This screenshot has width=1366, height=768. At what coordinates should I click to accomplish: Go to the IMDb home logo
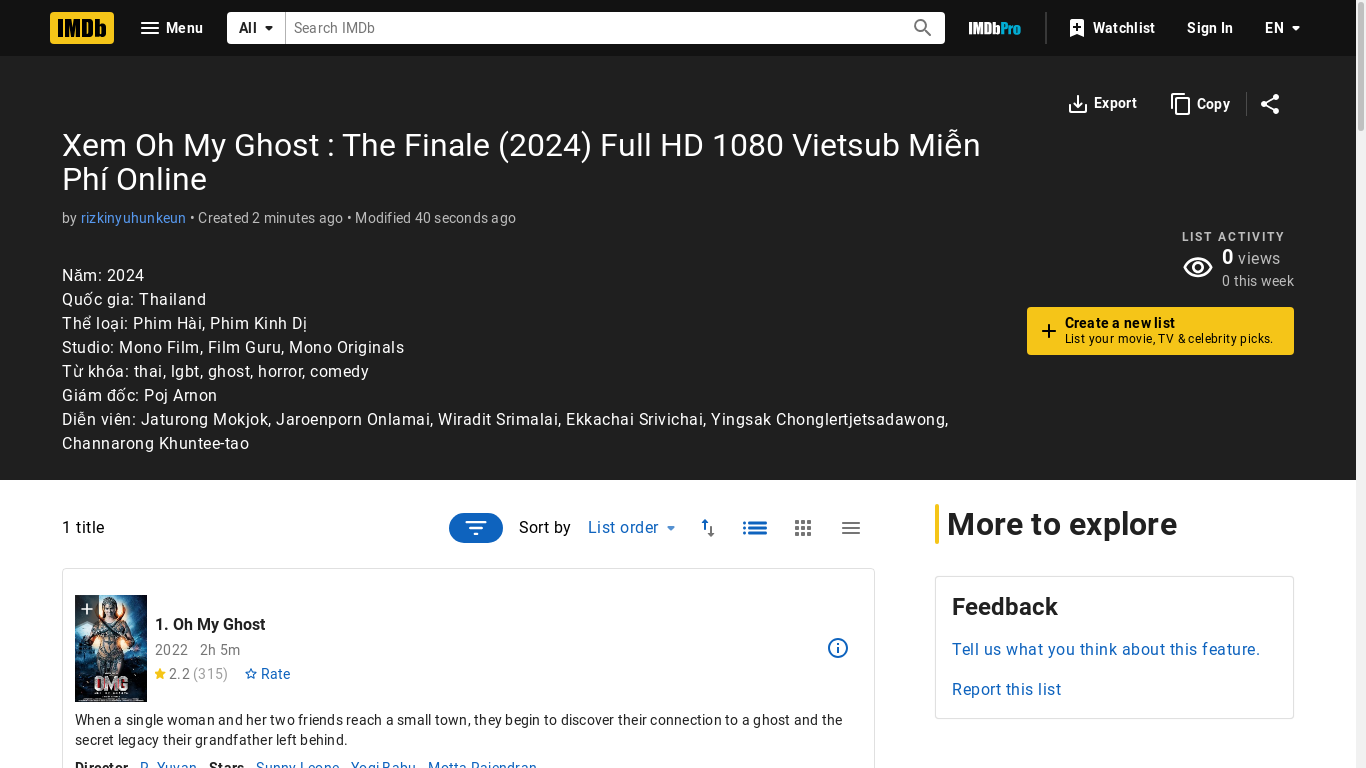point(82,28)
